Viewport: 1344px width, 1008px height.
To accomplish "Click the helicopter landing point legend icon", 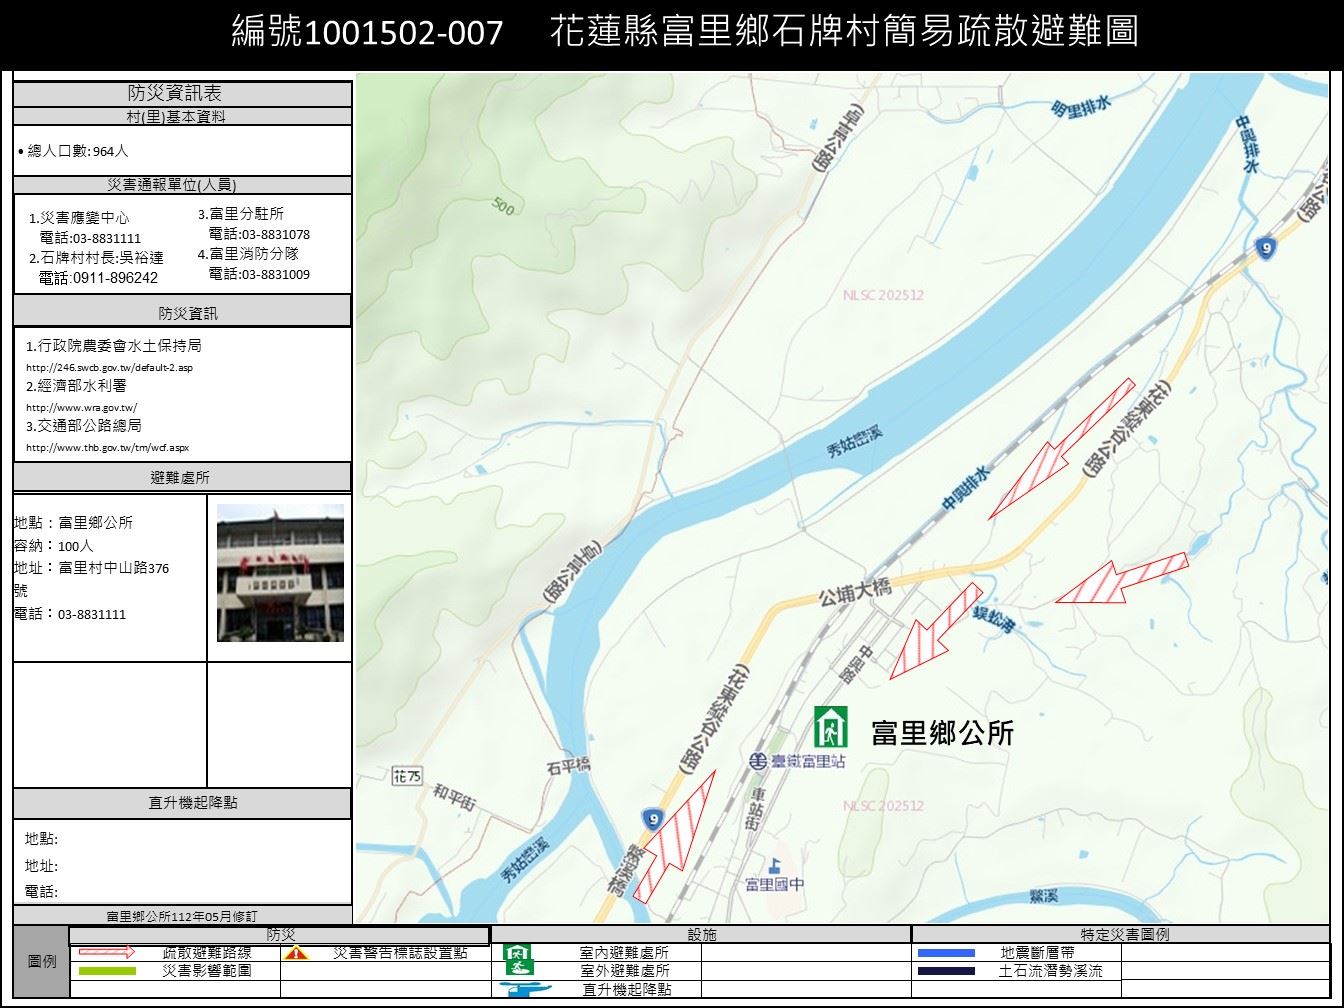I will click(x=525, y=990).
